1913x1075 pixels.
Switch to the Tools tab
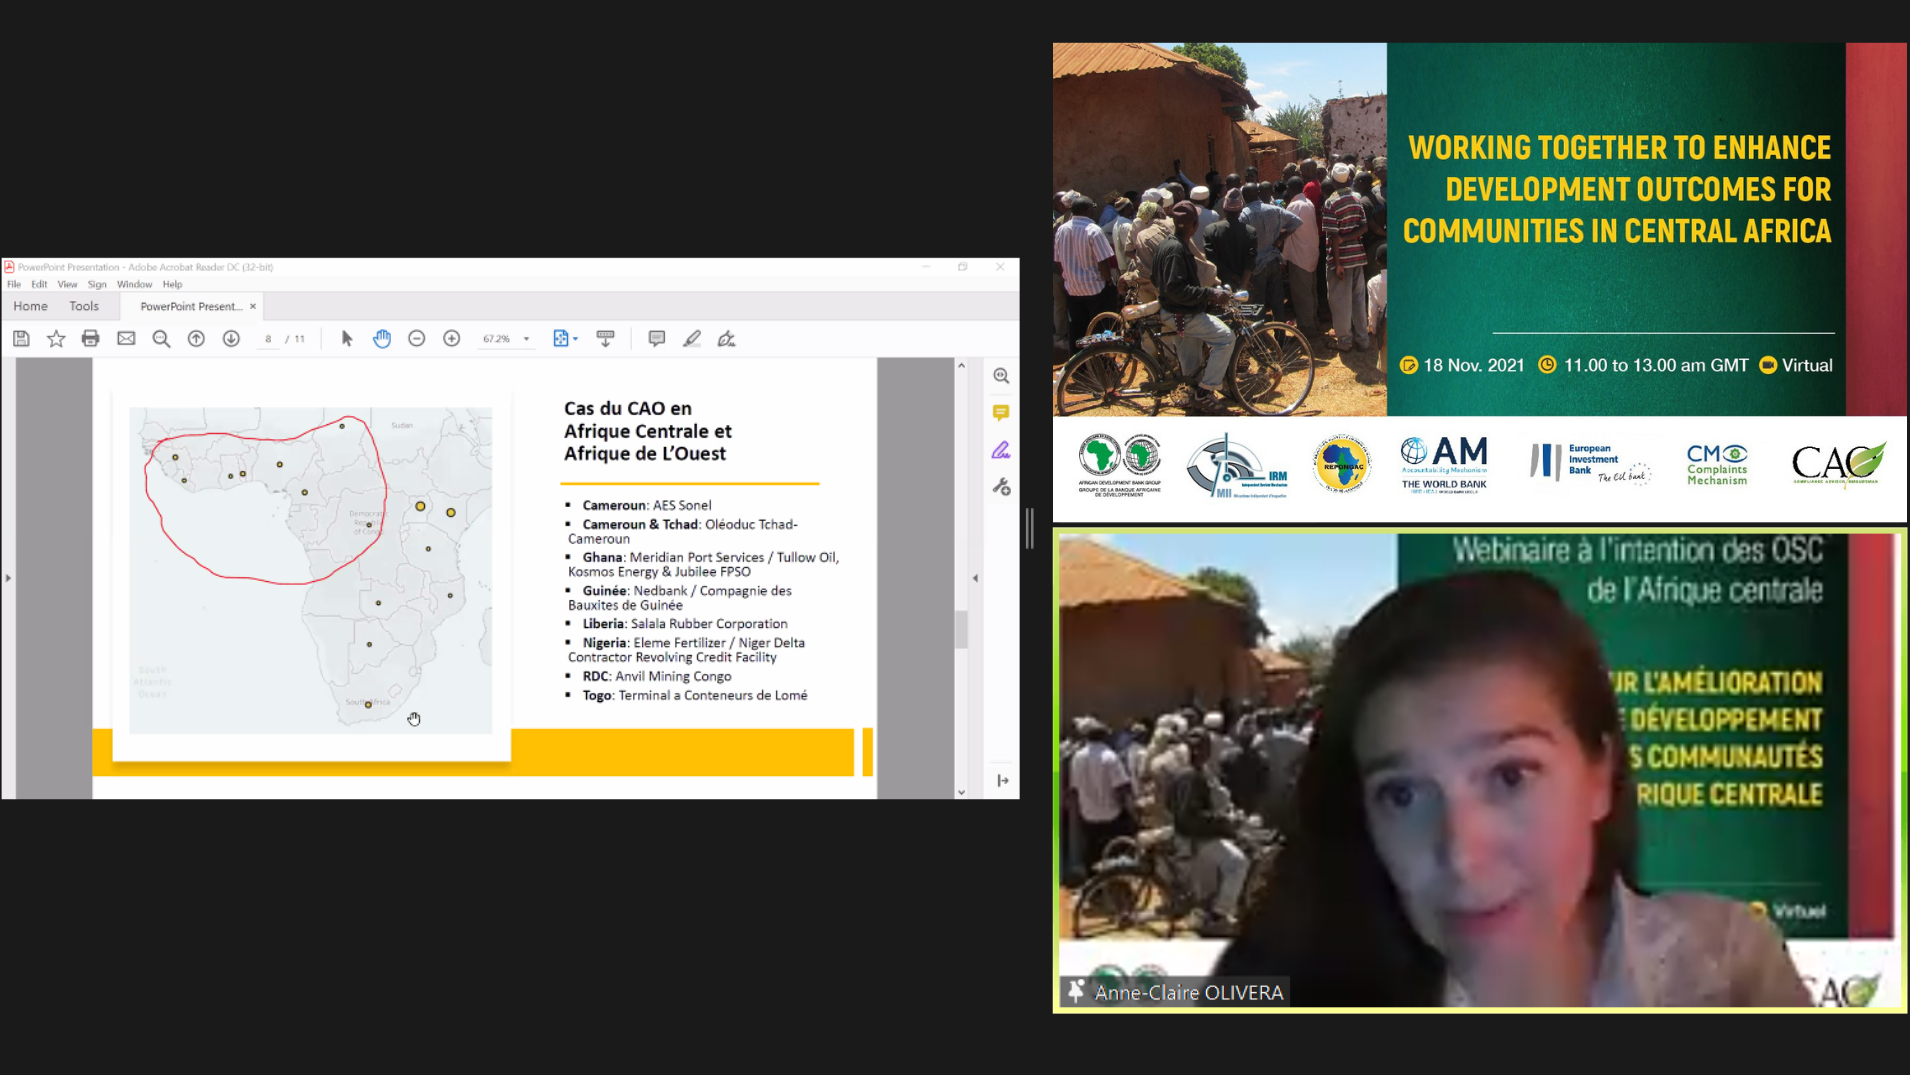click(84, 306)
